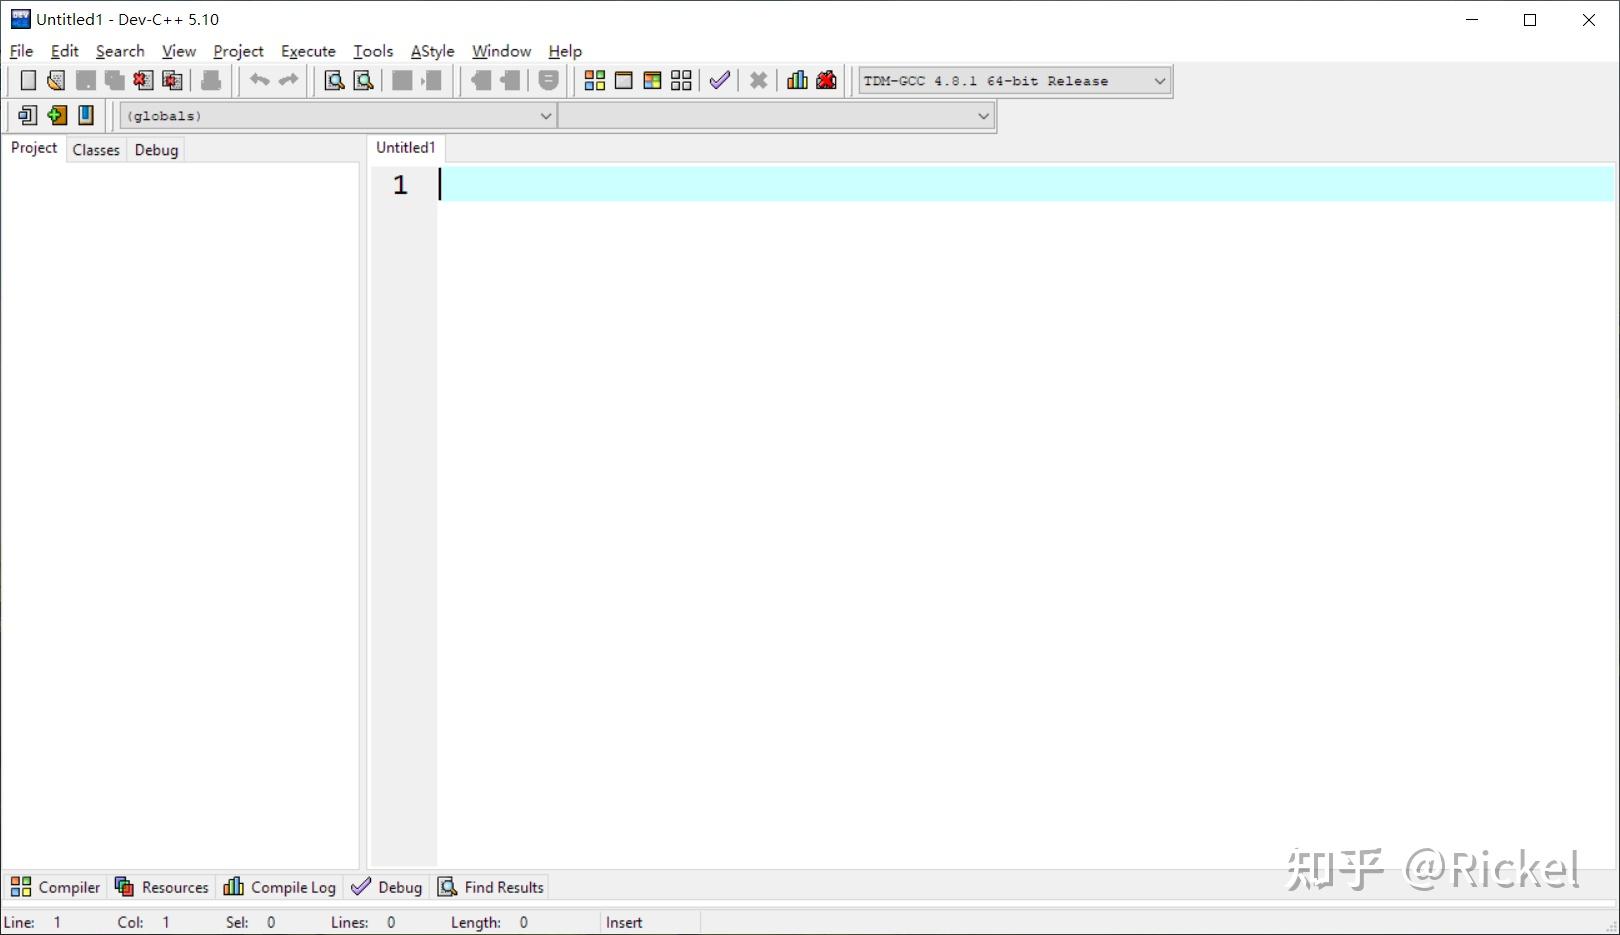The image size is (1620, 935).
Task: Open the Resources bottom panel tab
Action: click(161, 887)
